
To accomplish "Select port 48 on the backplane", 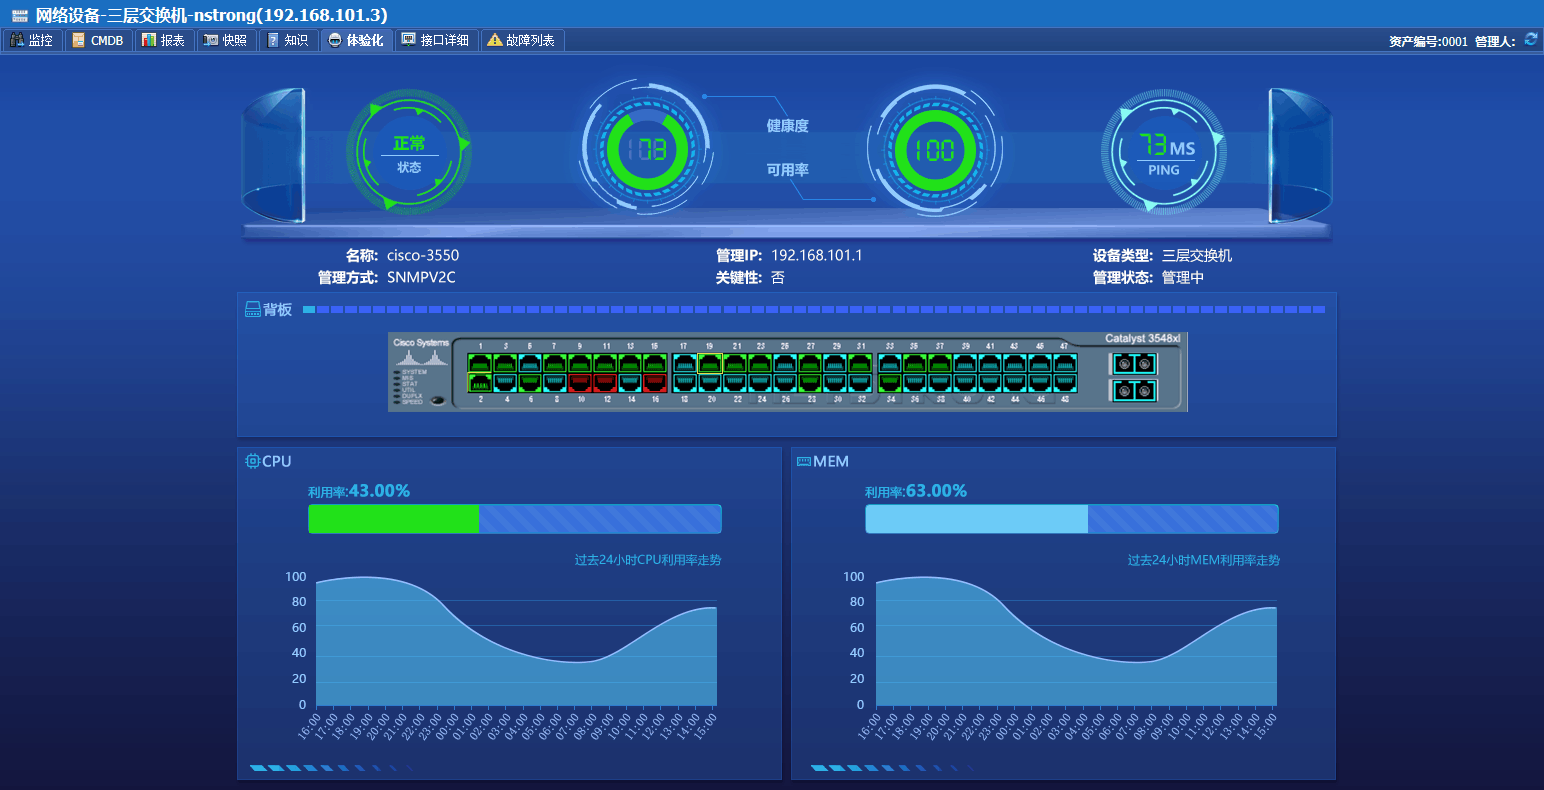I will click(1065, 383).
